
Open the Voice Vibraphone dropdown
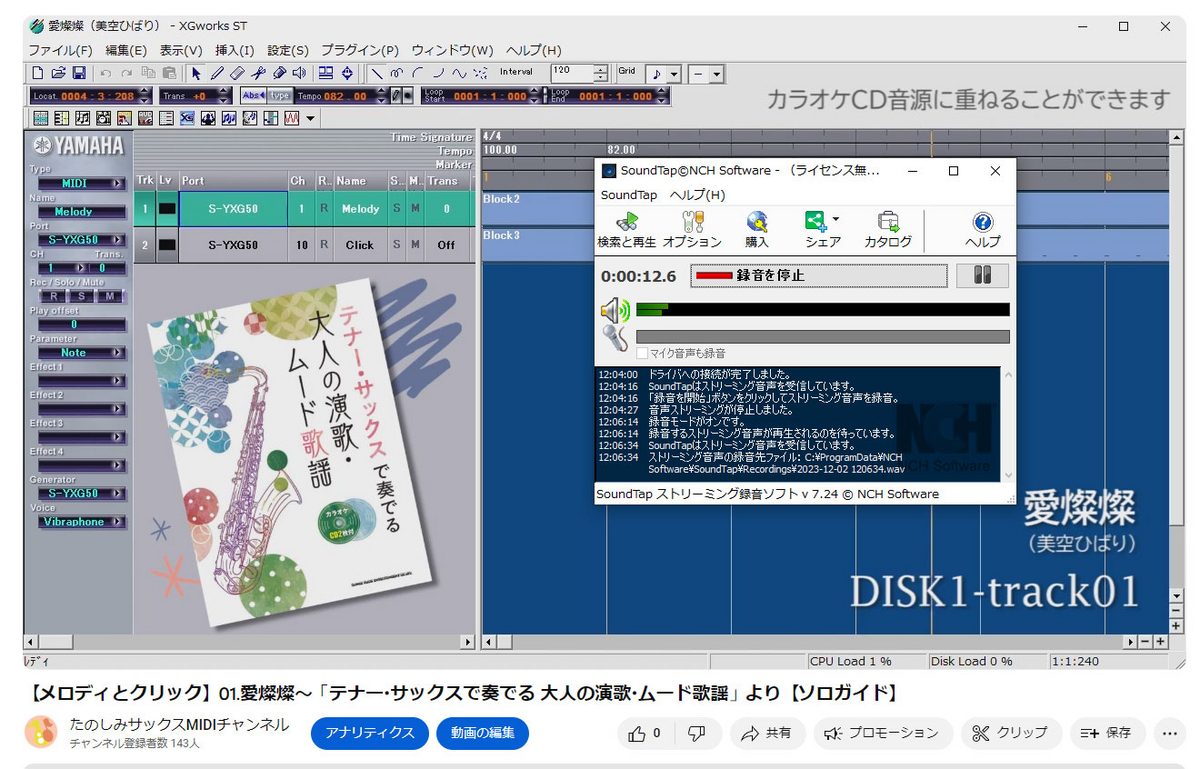click(81, 521)
